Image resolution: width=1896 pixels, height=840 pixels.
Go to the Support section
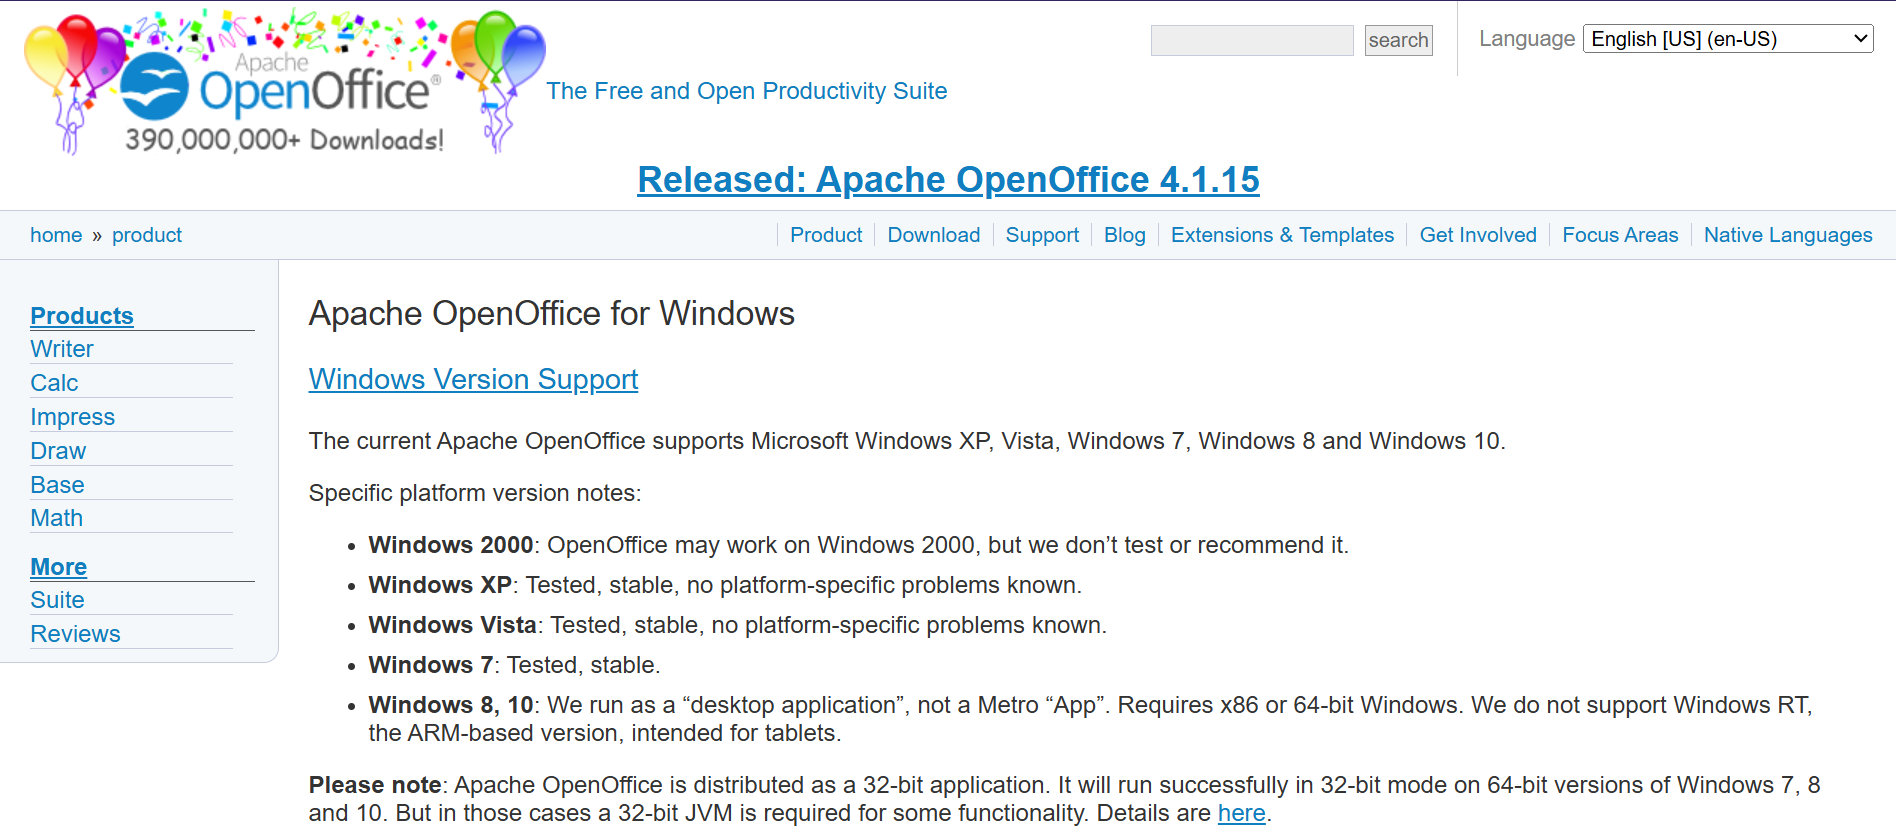pyautogui.click(x=1042, y=235)
